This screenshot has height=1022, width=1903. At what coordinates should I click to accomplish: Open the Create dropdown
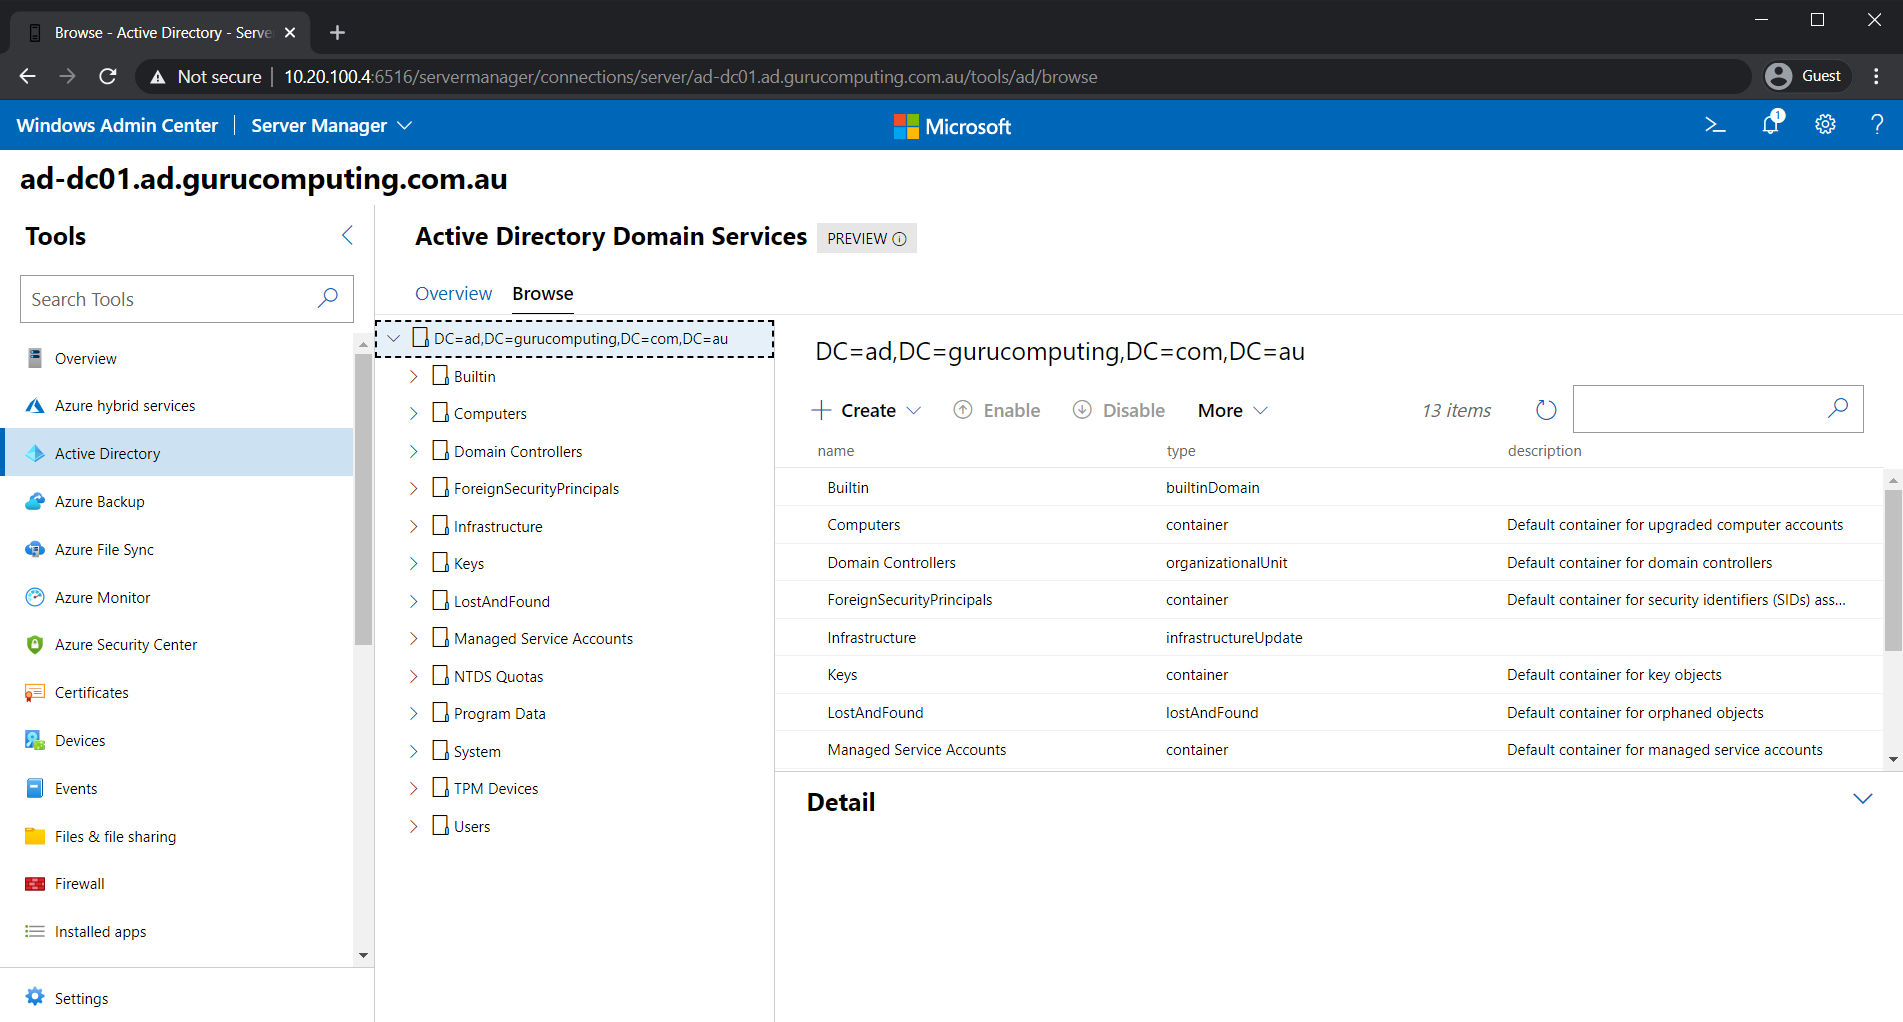point(866,410)
